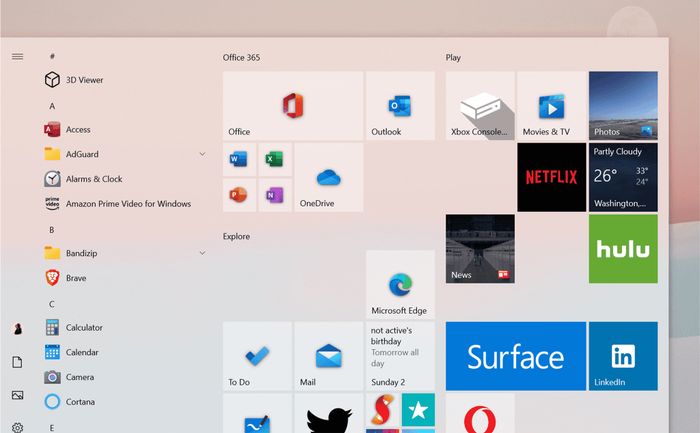This screenshot has width=700, height=433.
Task: Open the Photos live tile
Action: click(623, 106)
